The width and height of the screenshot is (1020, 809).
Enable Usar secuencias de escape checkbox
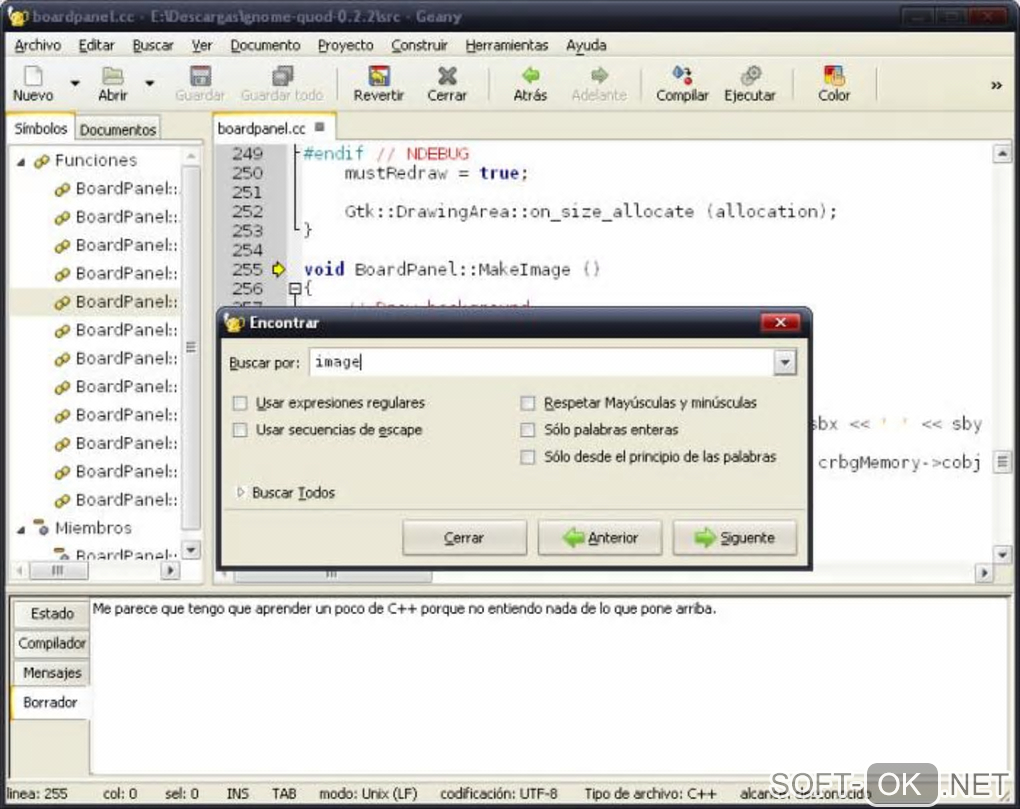click(240, 430)
